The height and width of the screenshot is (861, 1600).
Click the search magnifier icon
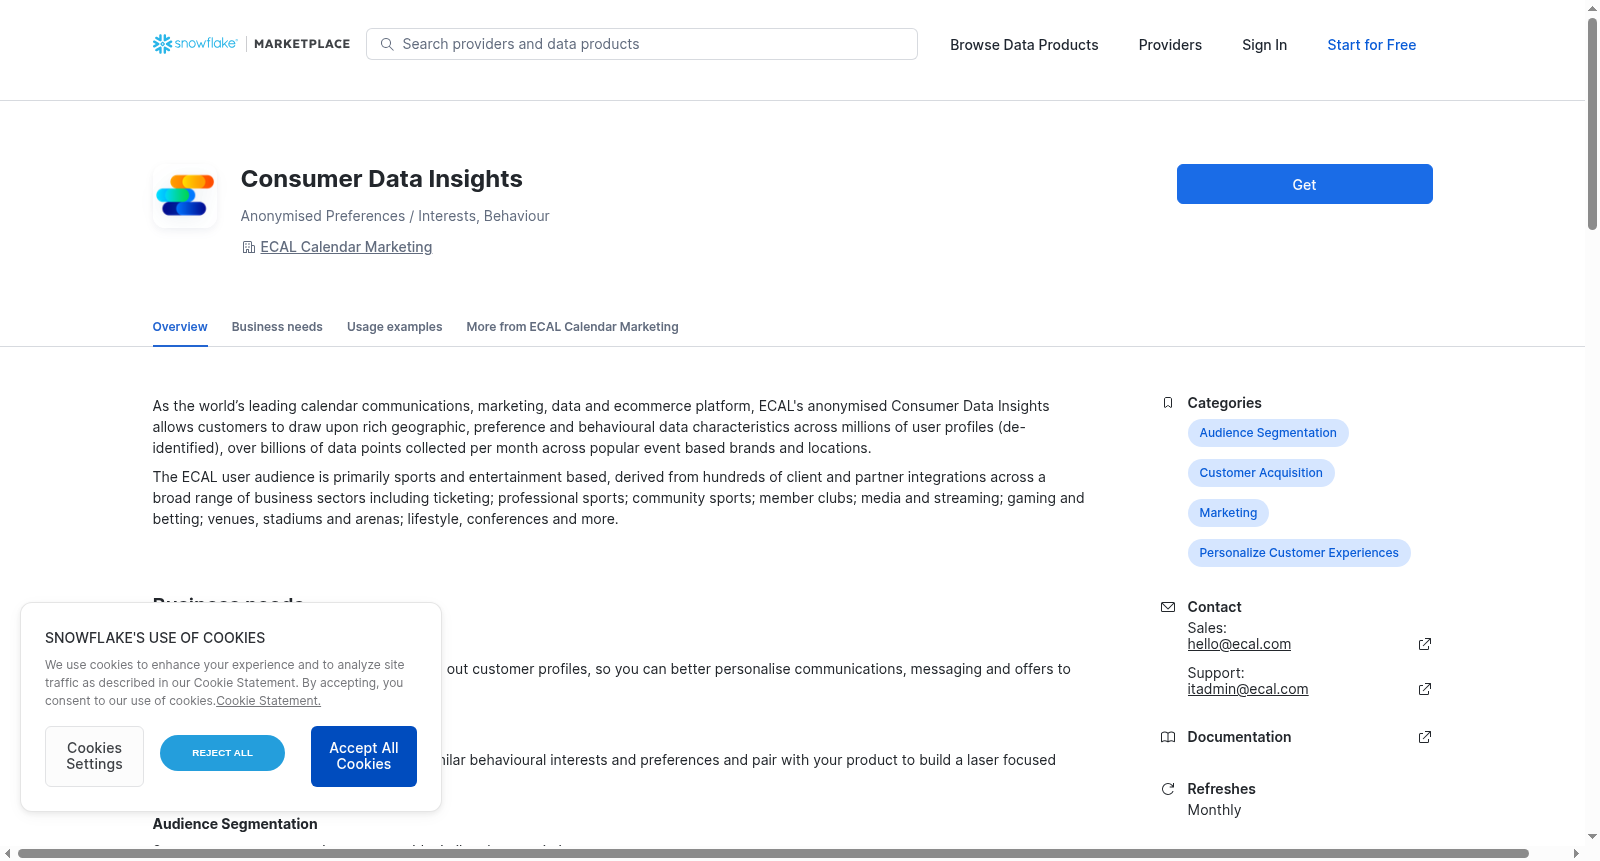(x=387, y=44)
